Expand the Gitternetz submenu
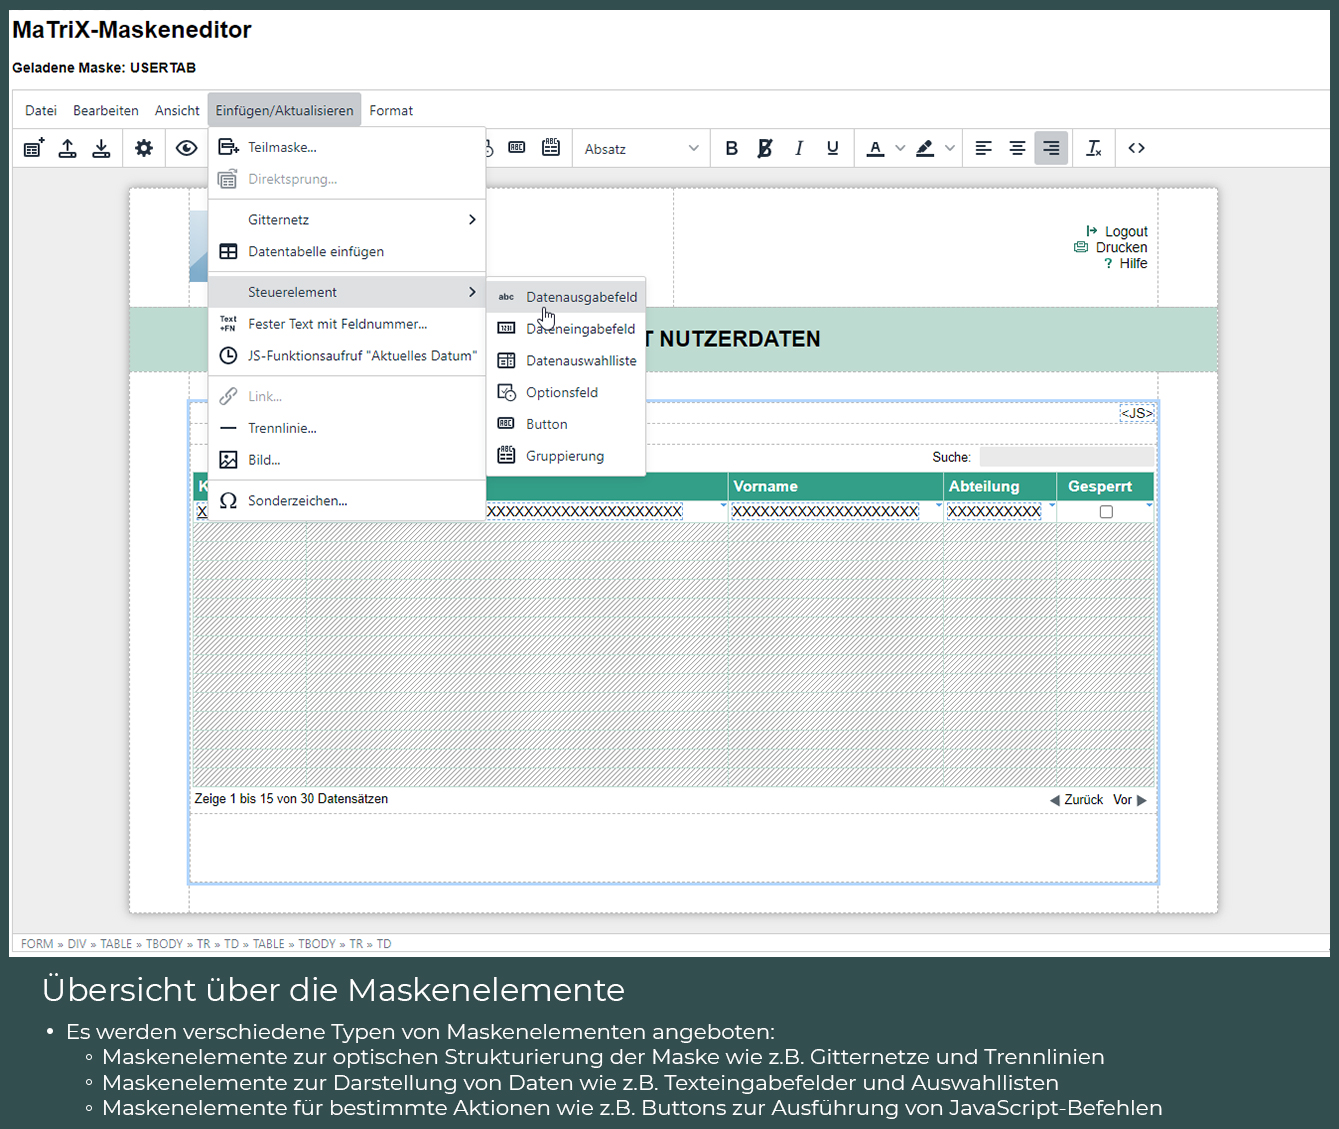This screenshot has width=1339, height=1129. pos(347,220)
